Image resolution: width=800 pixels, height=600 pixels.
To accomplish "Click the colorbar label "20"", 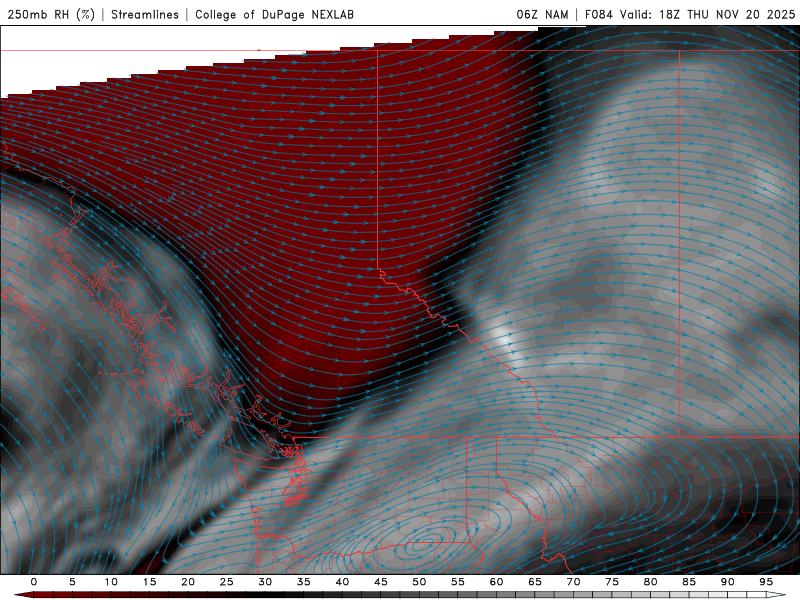I will click(x=188, y=582).
